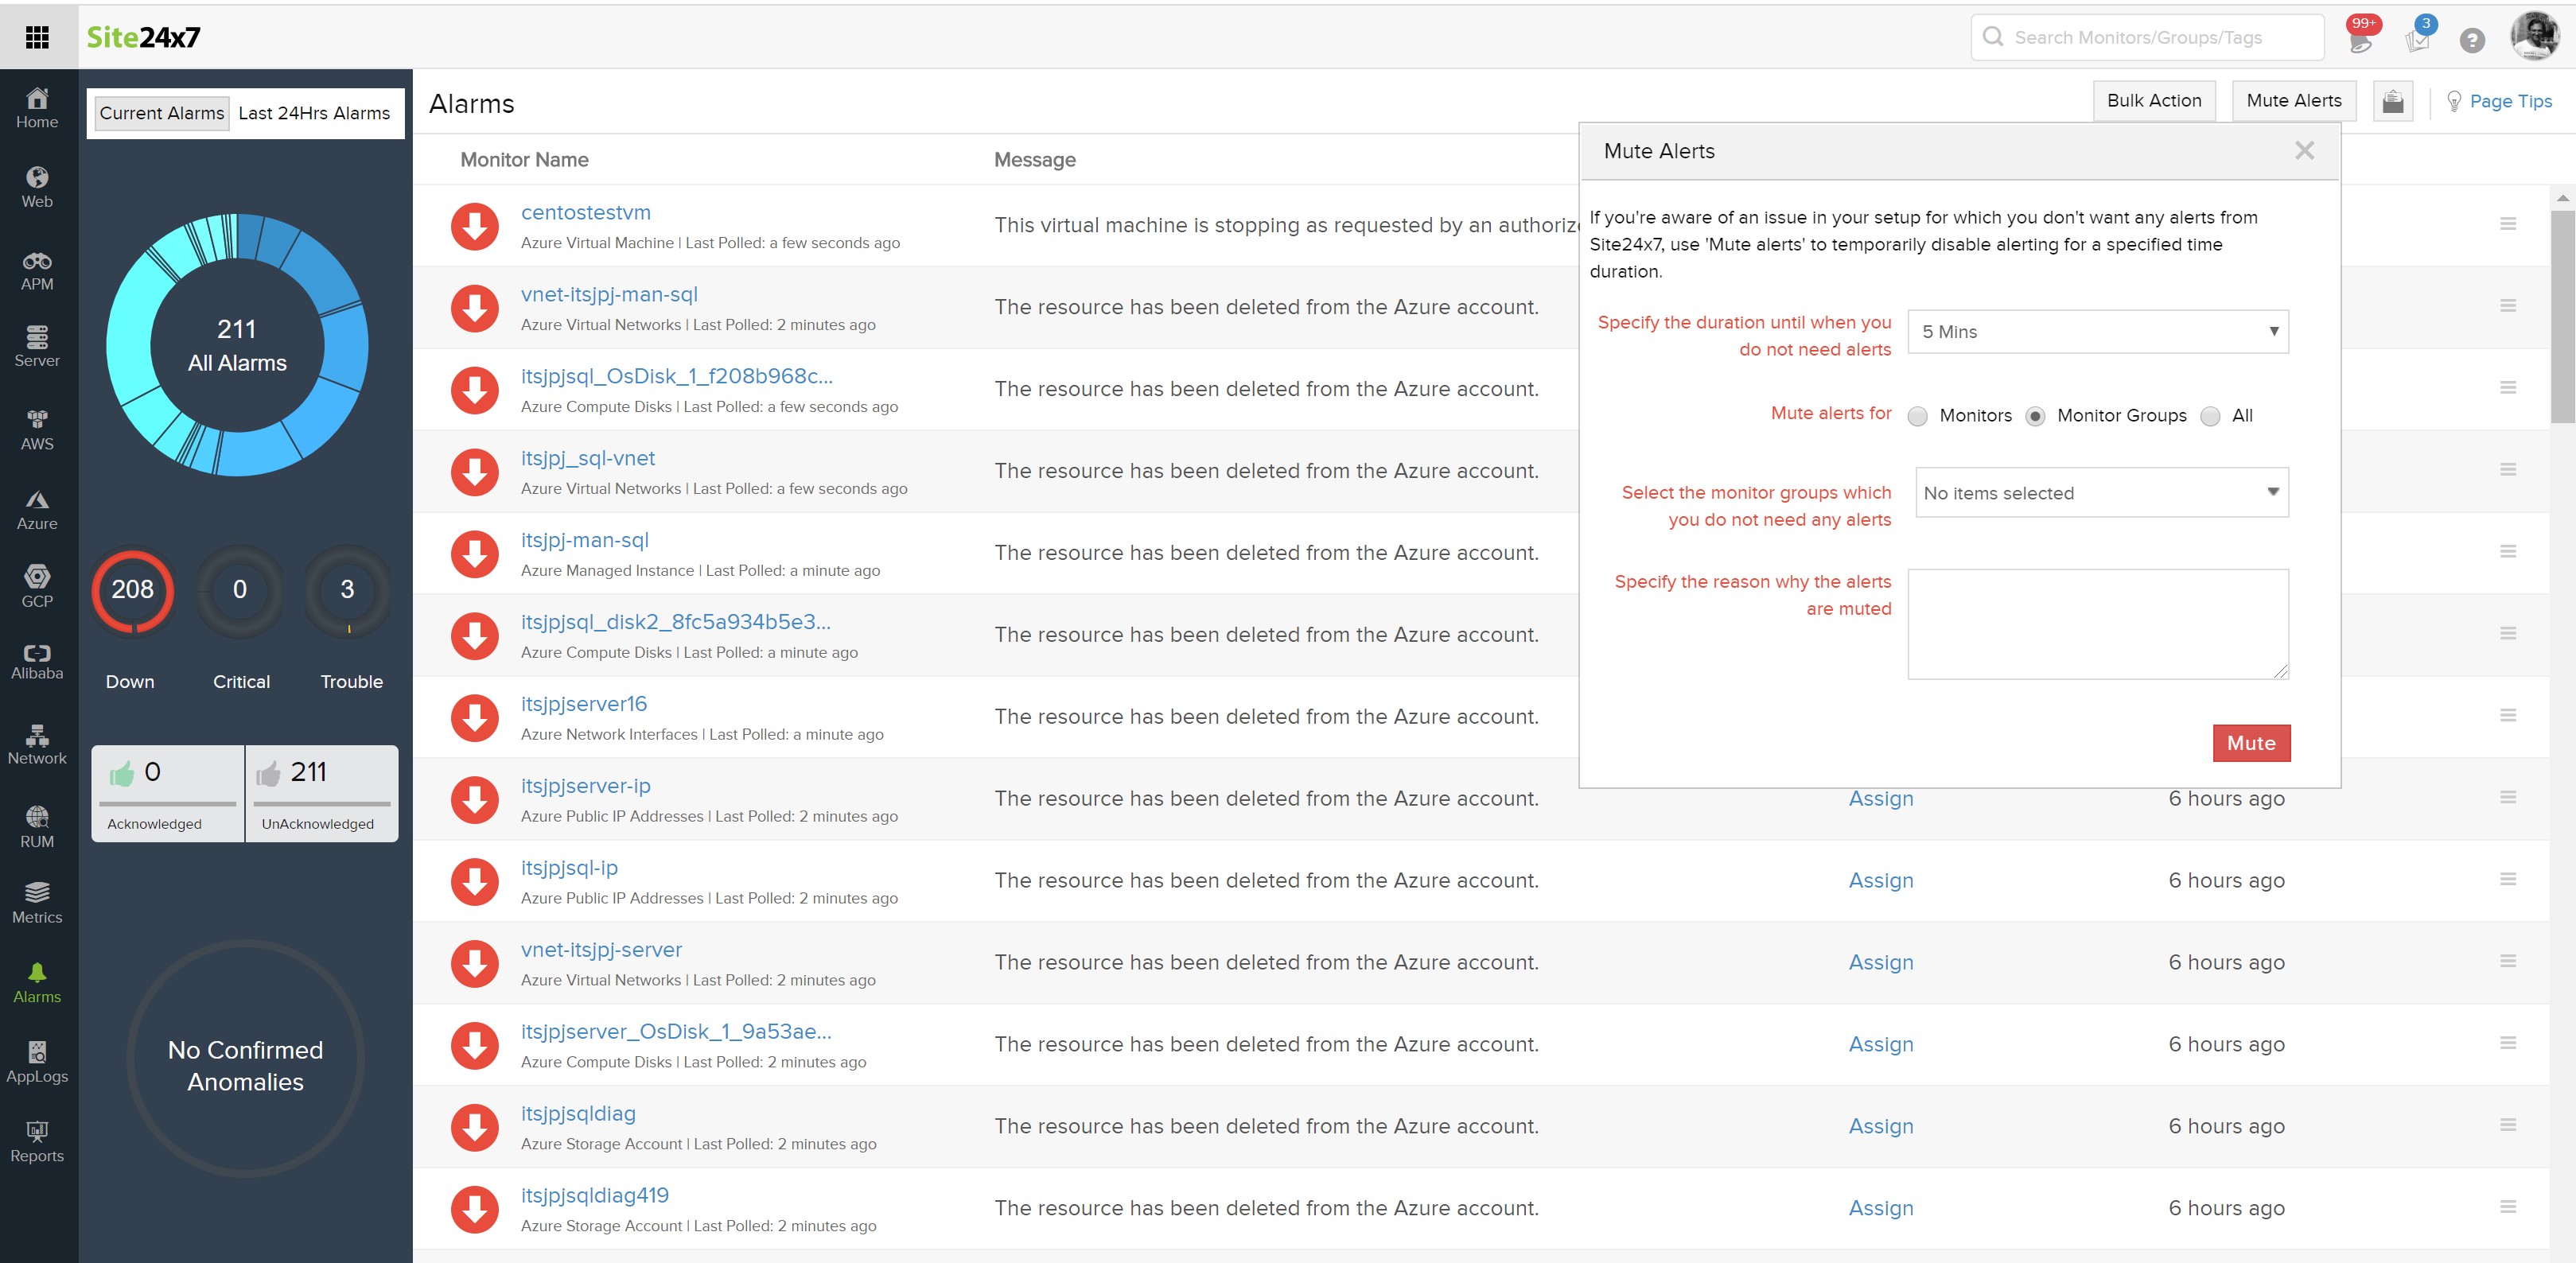This screenshot has height=1263, width=2576.
Task: Open the Azure monitors sidebar icon
Action: [x=37, y=510]
